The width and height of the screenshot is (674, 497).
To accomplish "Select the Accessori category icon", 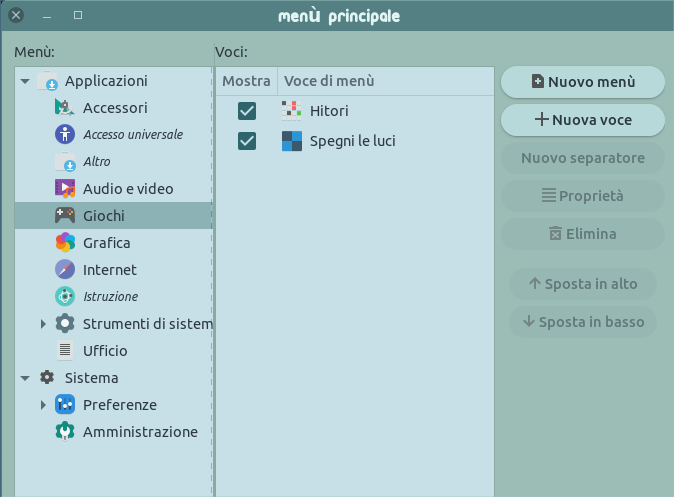I will pos(65,107).
